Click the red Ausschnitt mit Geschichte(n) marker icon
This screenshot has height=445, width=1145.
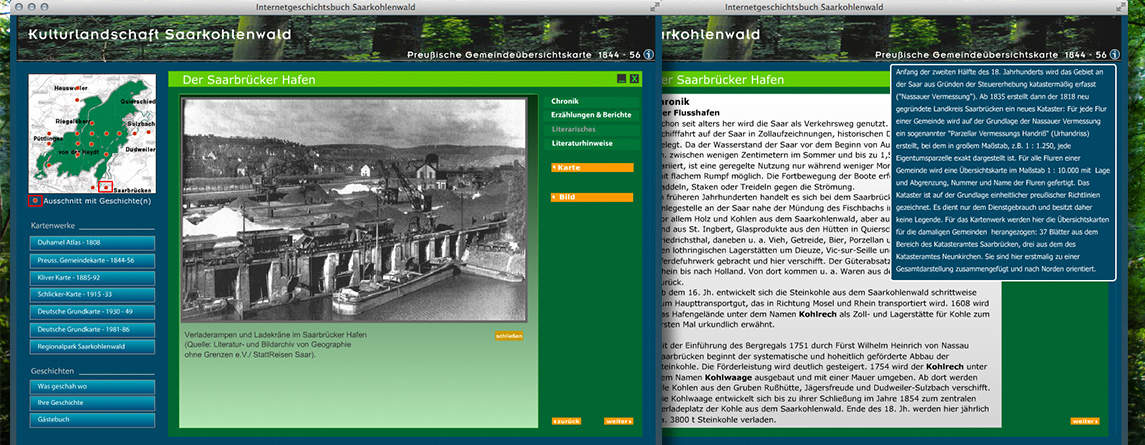click(x=35, y=200)
